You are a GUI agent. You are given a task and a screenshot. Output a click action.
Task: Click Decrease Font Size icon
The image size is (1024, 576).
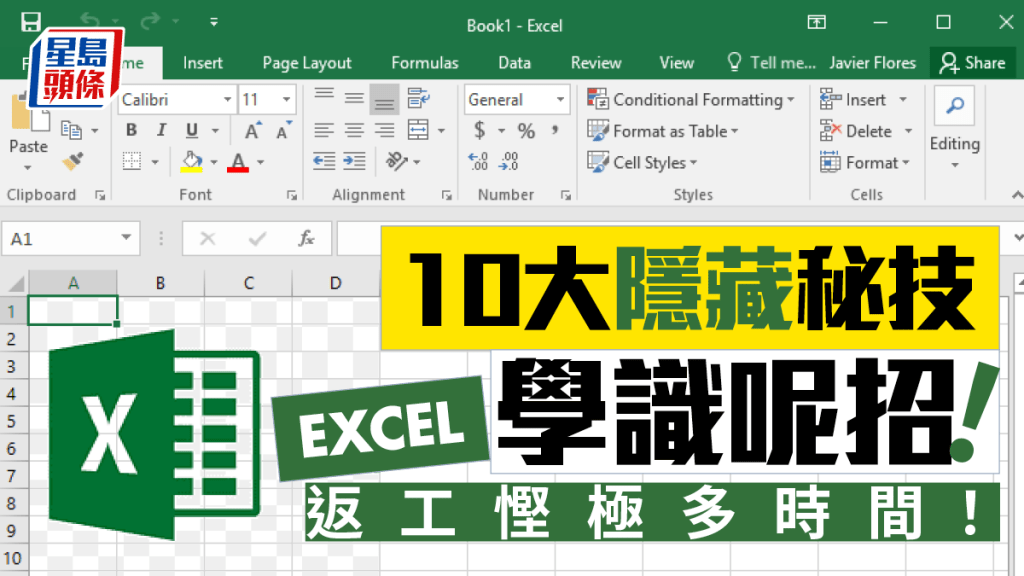[x=284, y=131]
